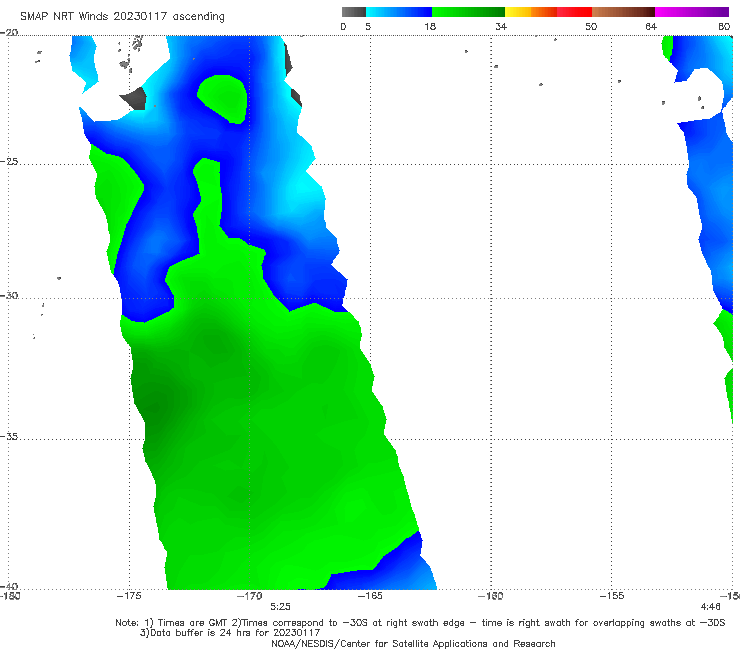
Task: Click the longitude label "-165"
Action: 370,596
